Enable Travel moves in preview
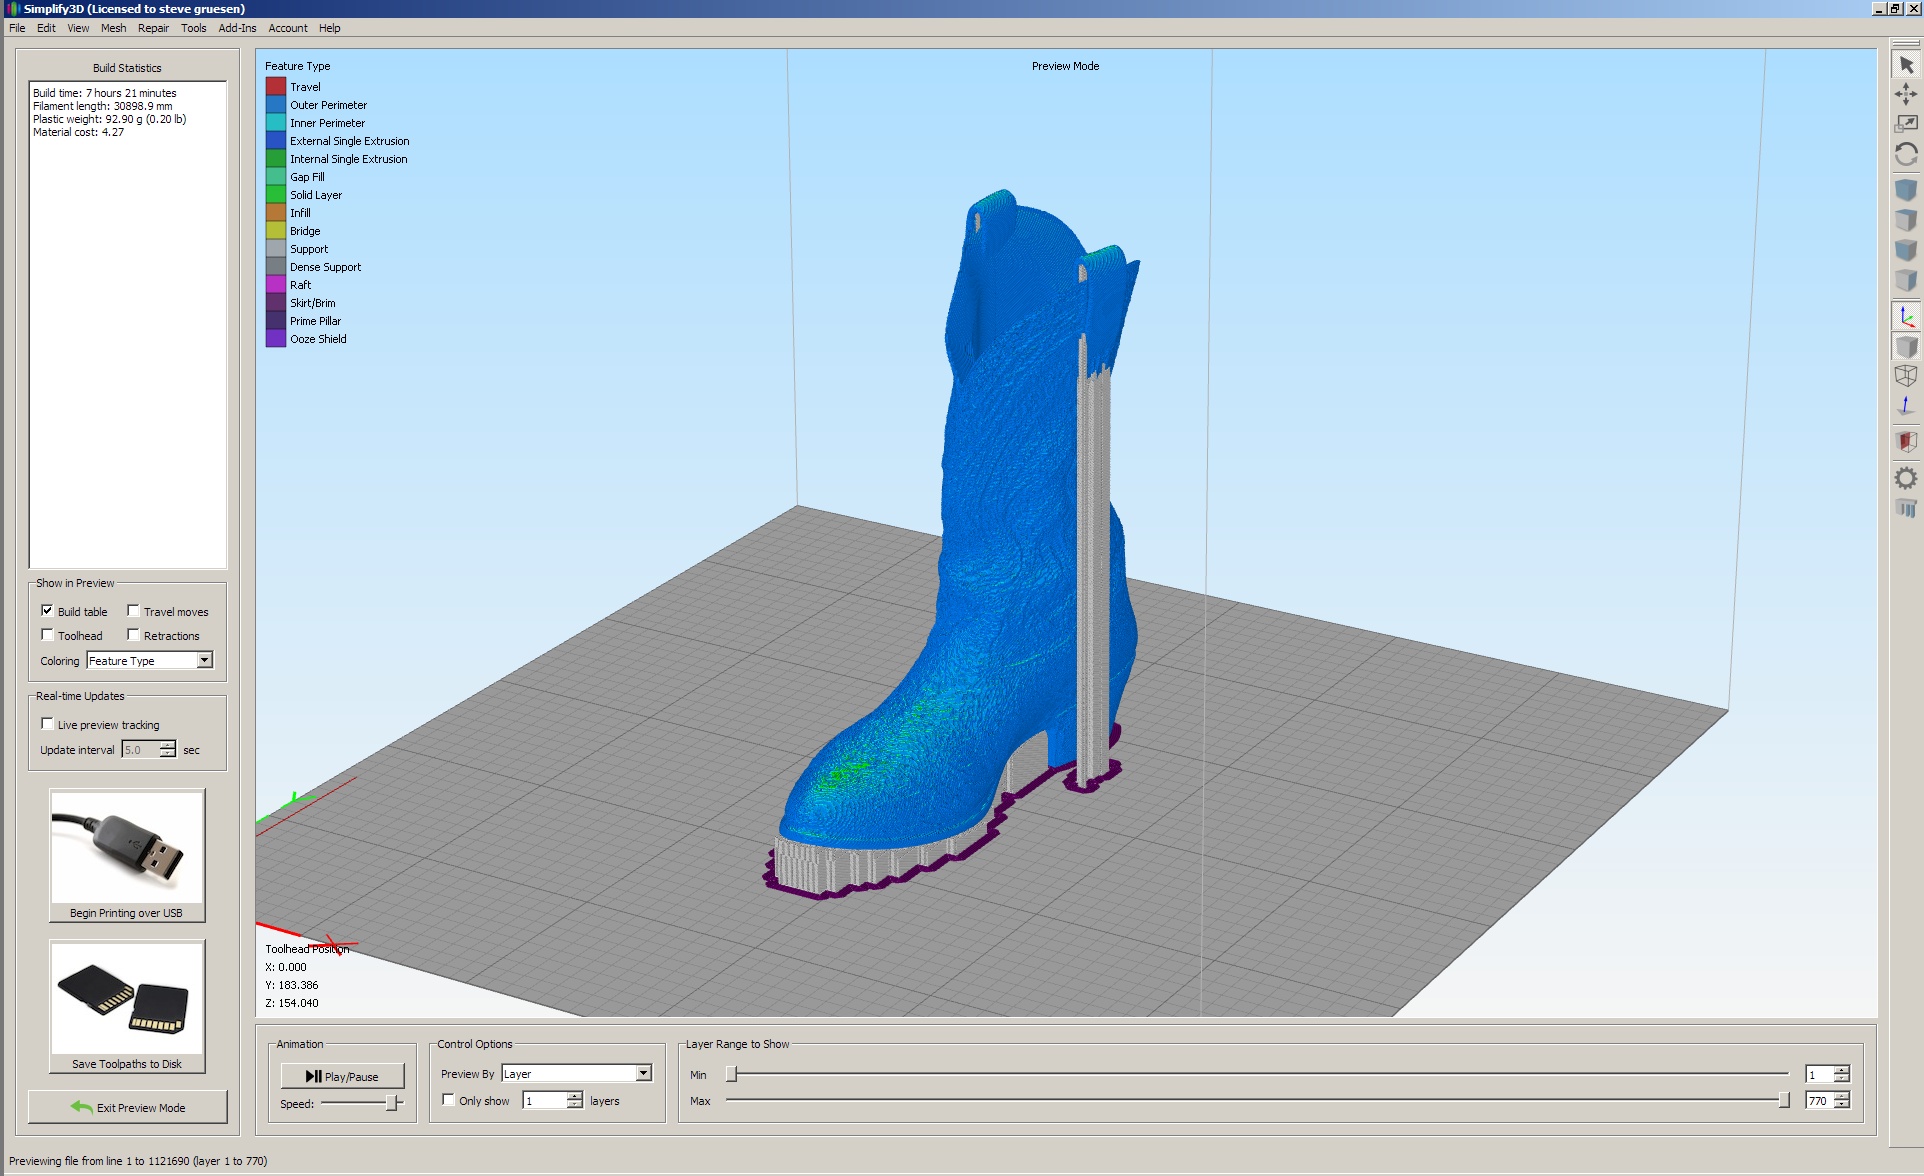Image resolution: width=1924 pixels, height=1176 pixels. coord(133,610)
